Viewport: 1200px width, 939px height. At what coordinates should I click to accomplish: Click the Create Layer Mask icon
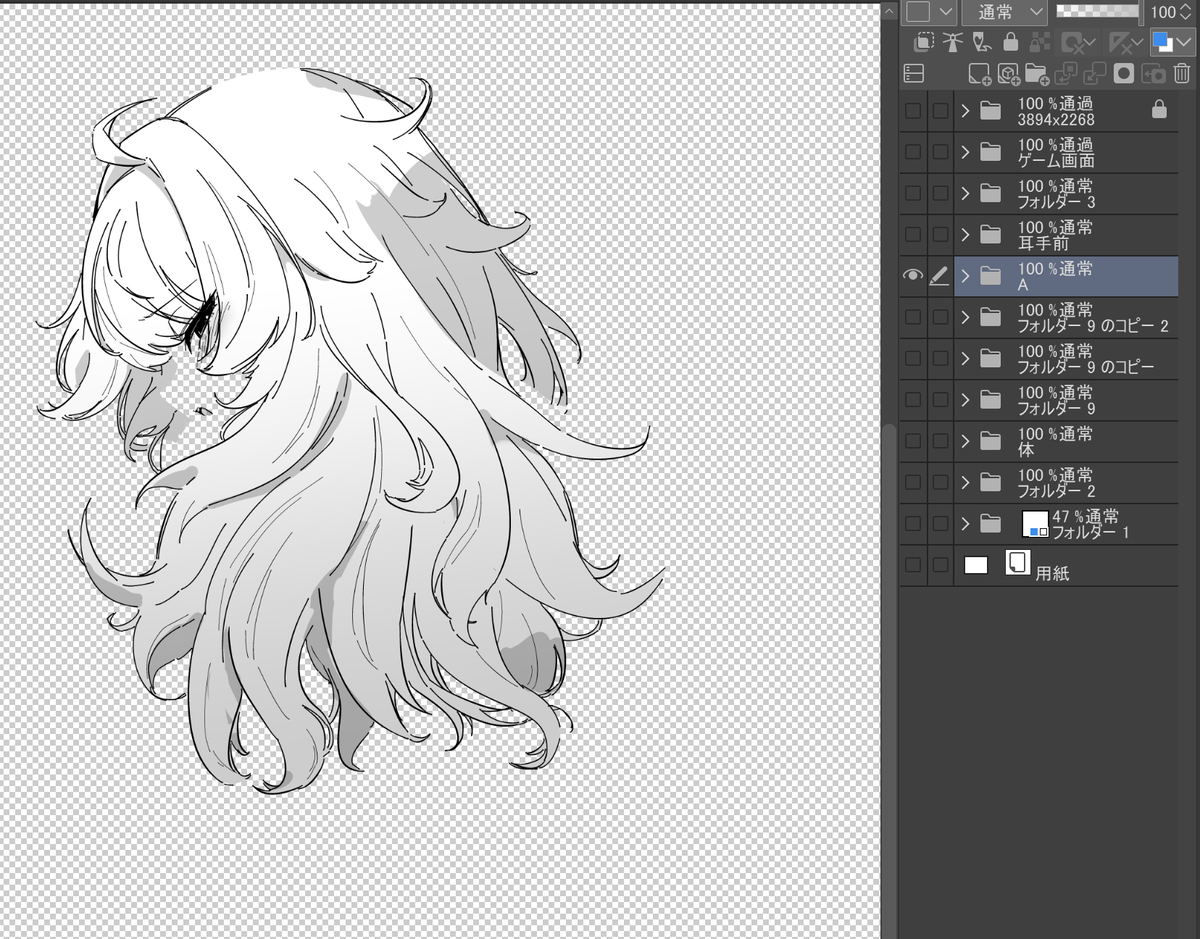[x=1124, y=73]
